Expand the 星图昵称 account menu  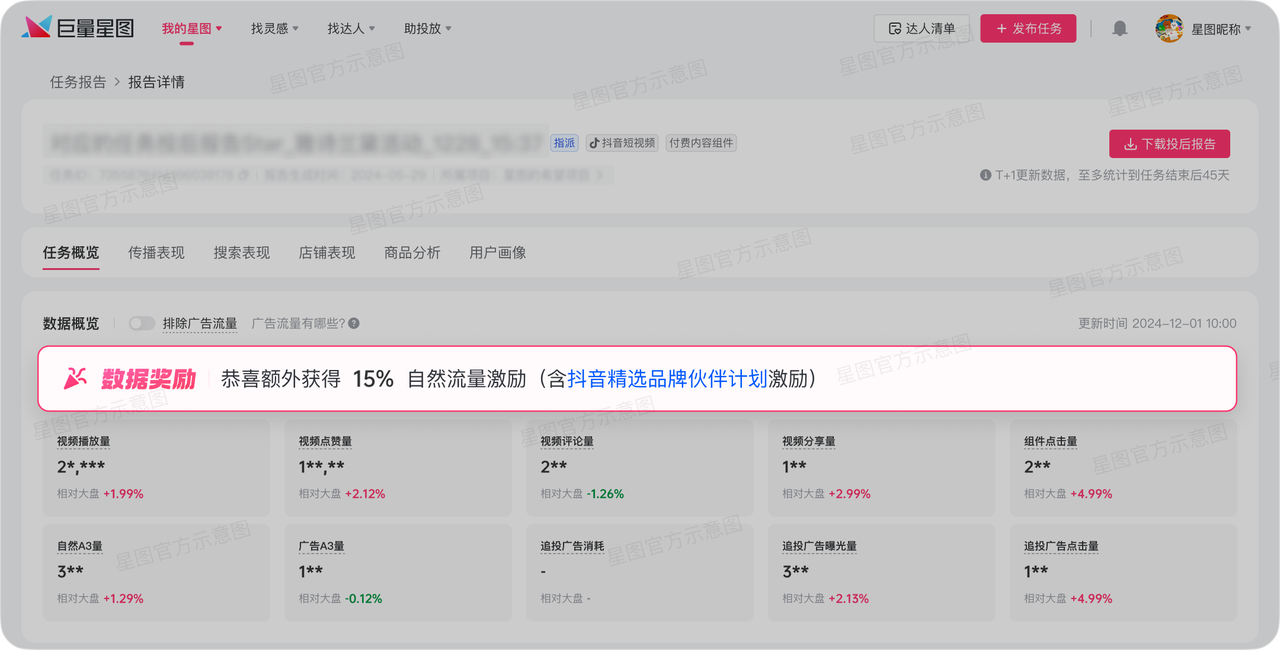[x=1221, y=29]
